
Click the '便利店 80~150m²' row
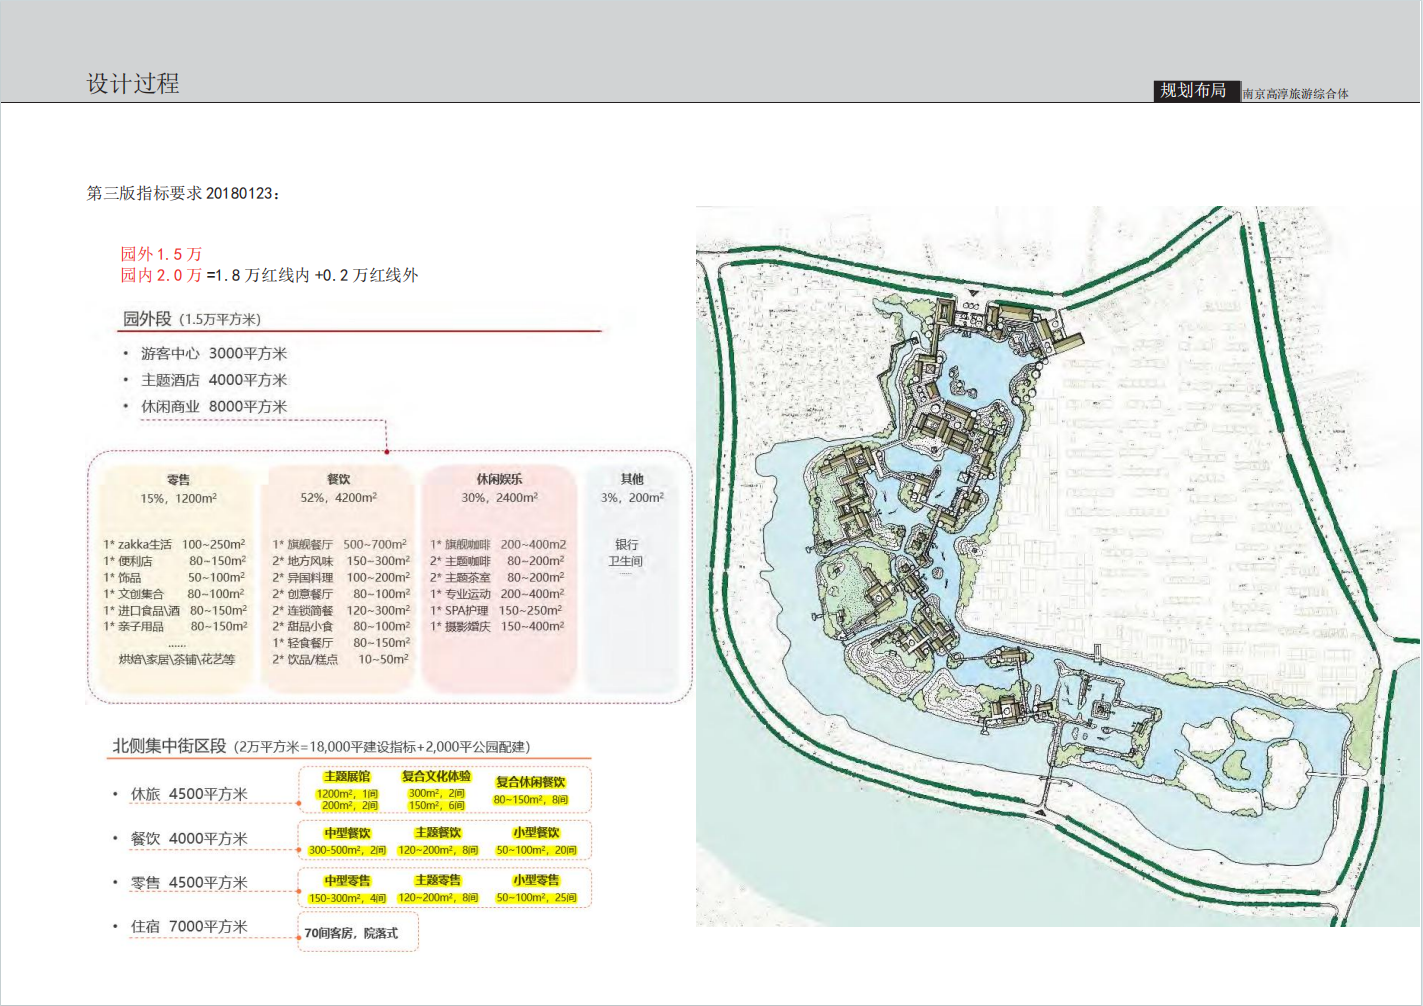point(174,561)
